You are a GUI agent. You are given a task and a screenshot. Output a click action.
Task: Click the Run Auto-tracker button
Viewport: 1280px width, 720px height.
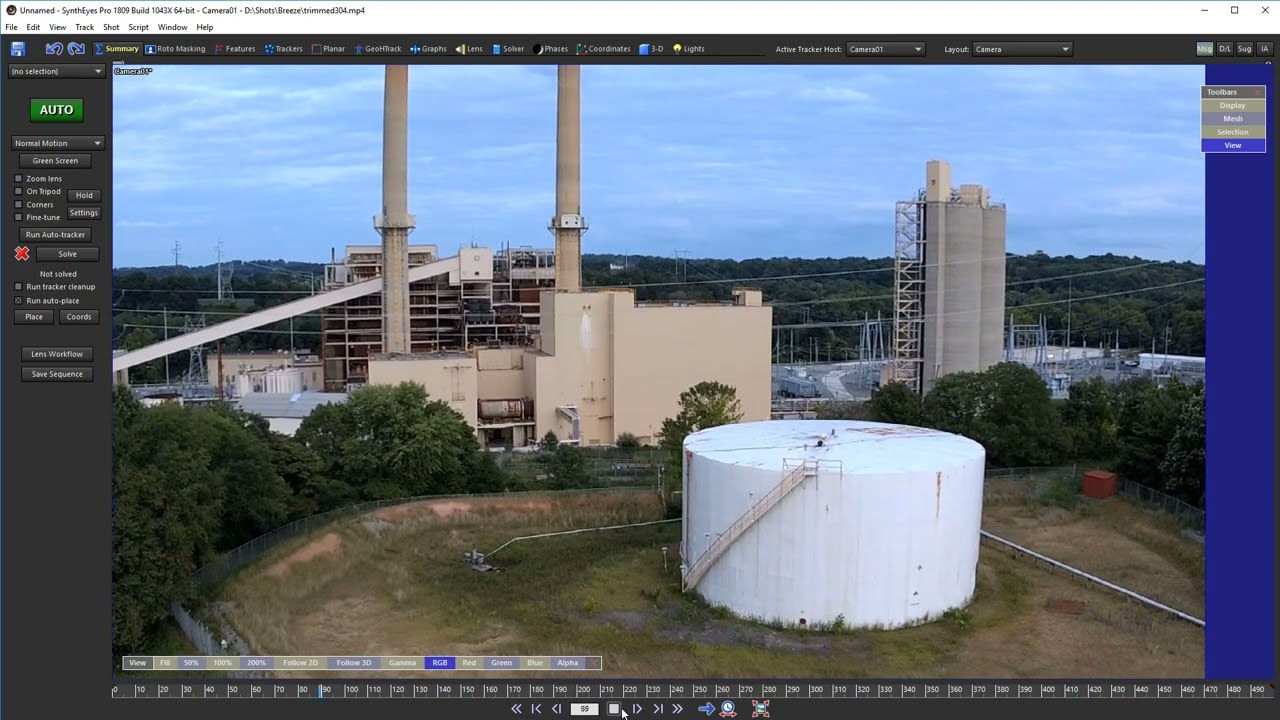pos(56,234)
